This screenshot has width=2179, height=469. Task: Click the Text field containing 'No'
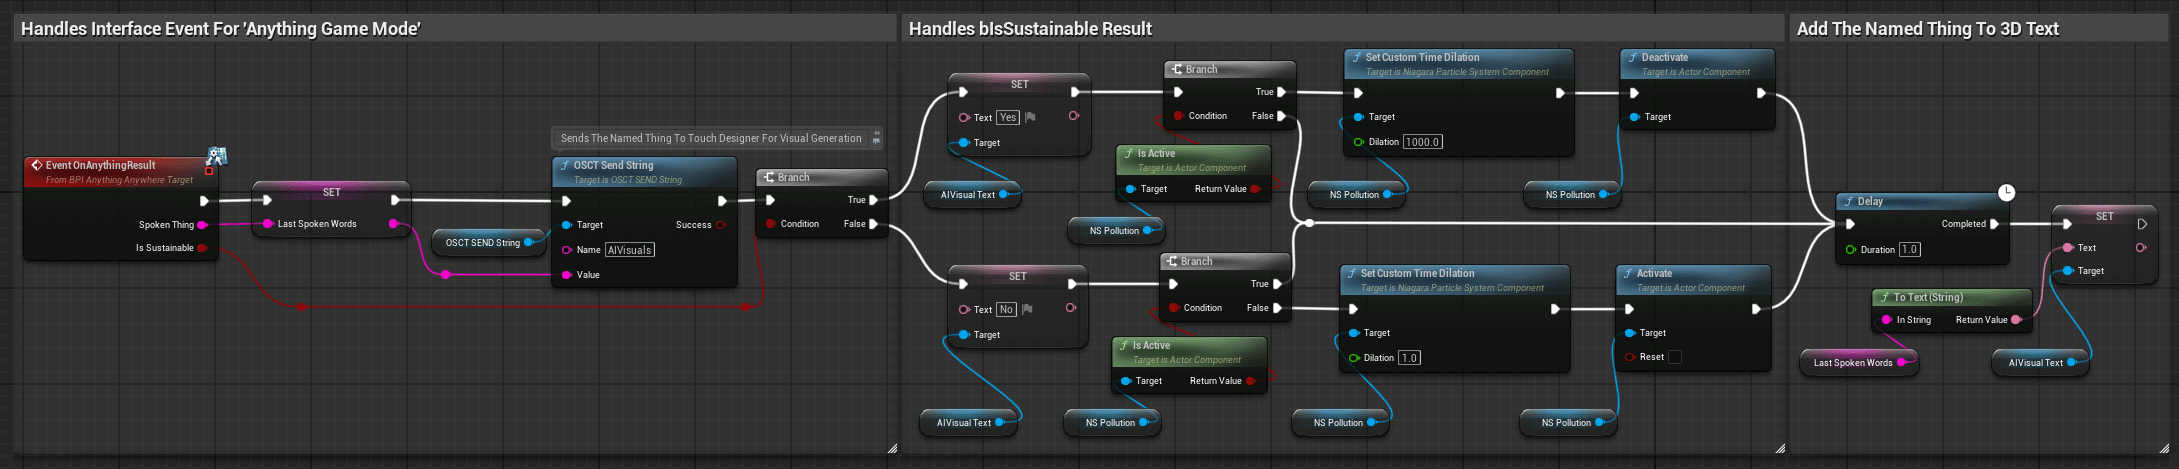point(1006,309)
